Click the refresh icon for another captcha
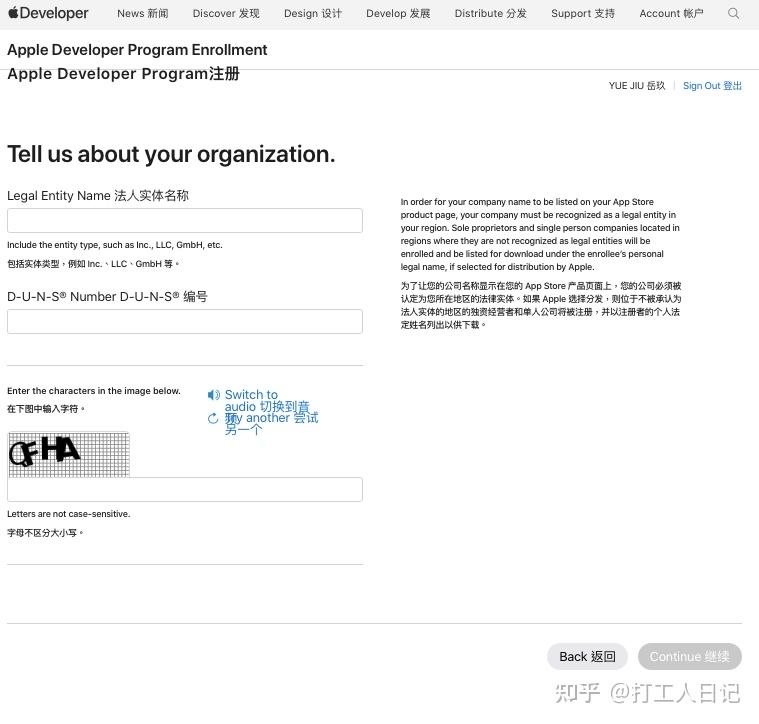 click(x=213, y=419)
